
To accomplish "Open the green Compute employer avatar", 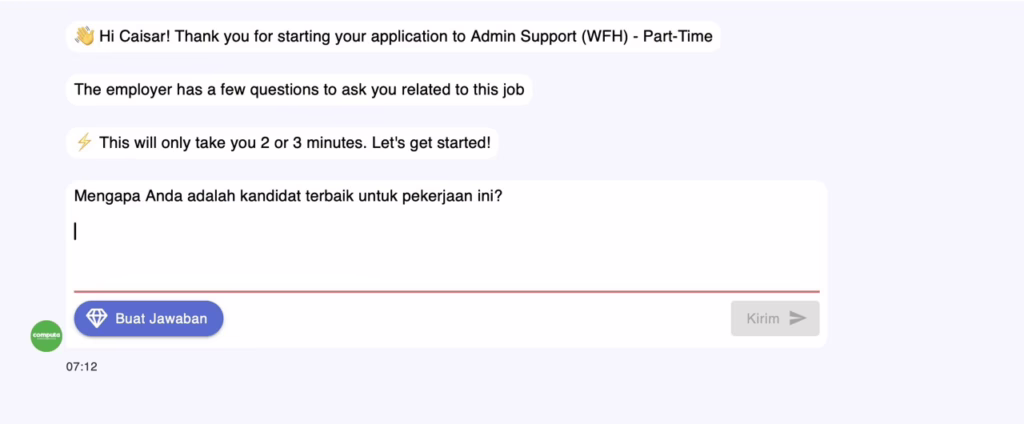I will pyautogui.click(x=47, y=335).
